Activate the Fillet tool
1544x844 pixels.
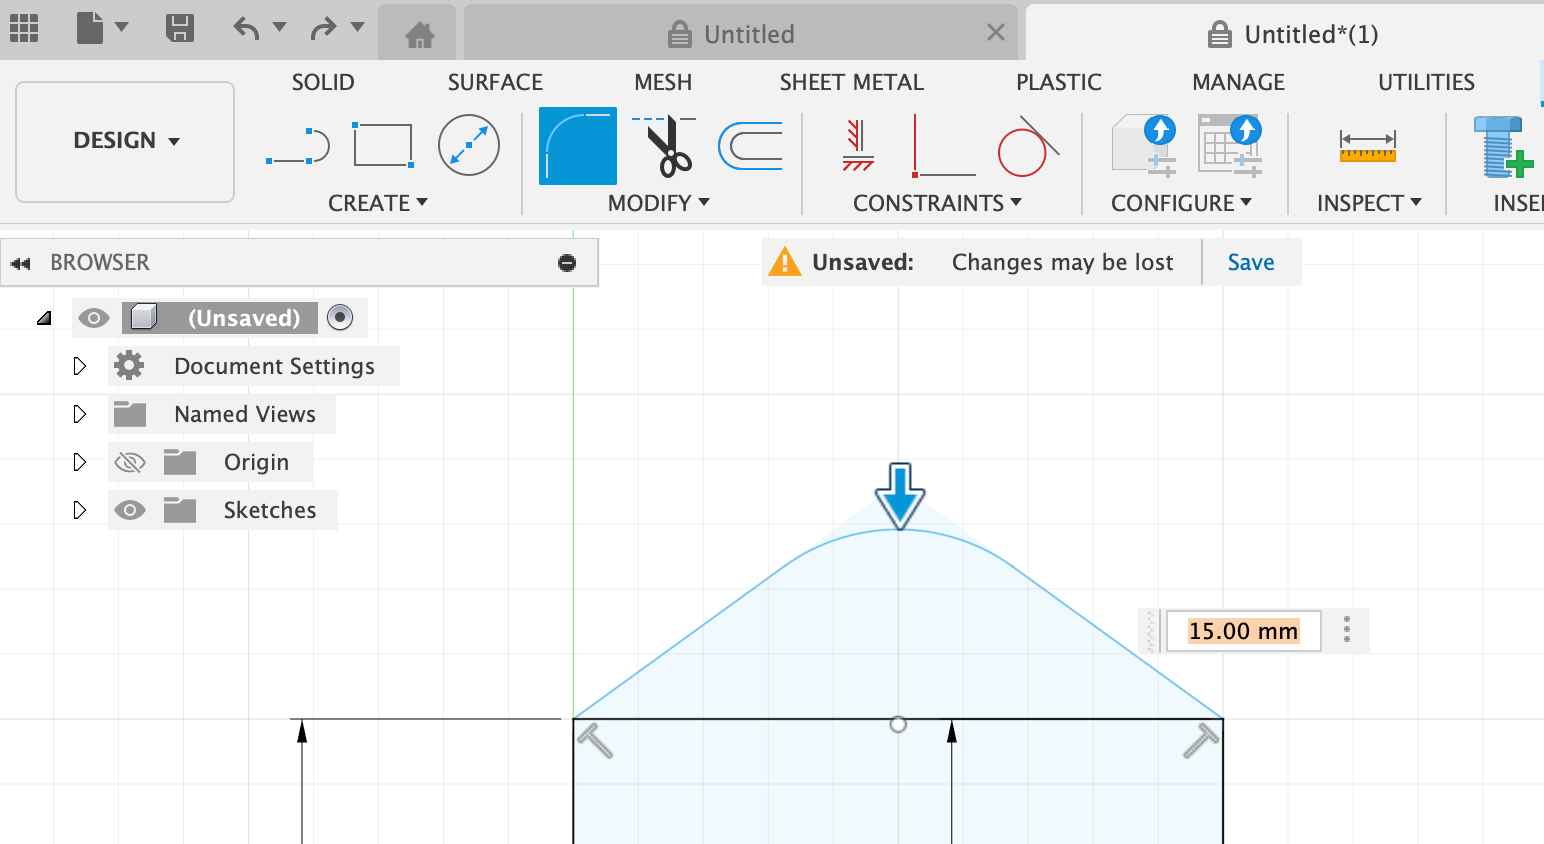577,146
